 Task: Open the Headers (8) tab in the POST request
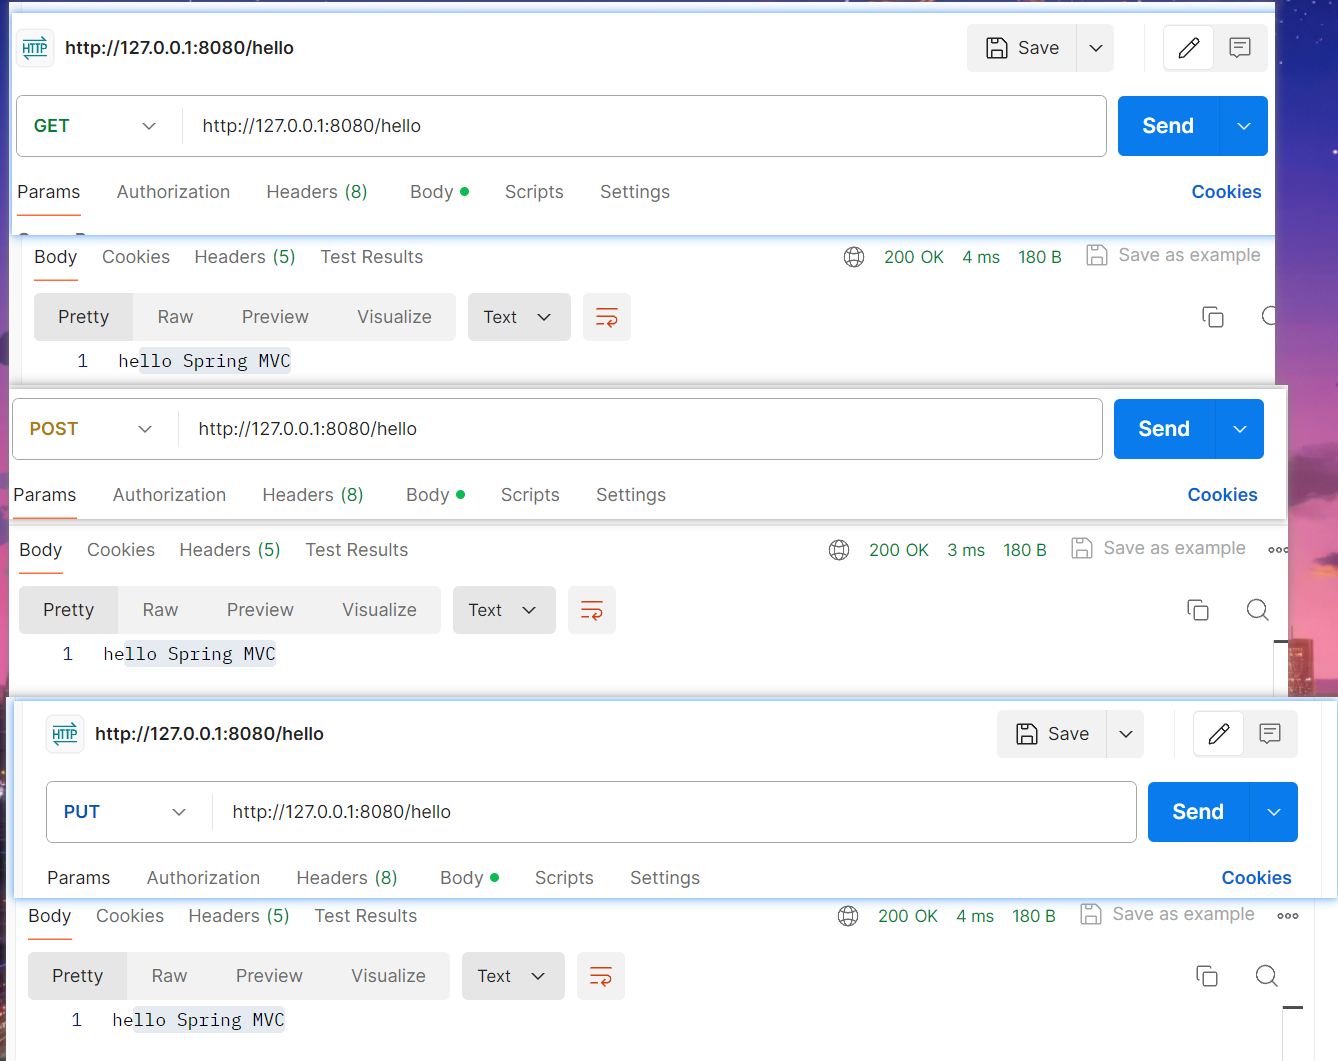313,495
